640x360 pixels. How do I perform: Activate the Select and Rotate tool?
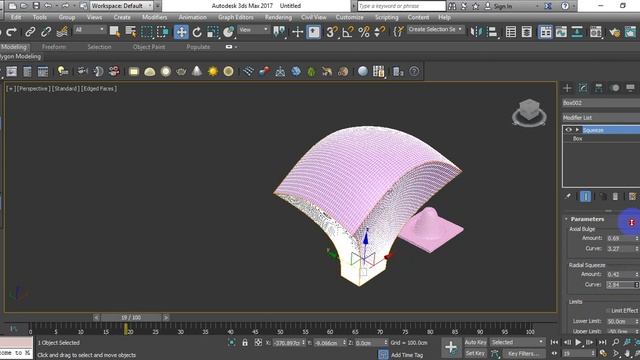[x=197, y=32]
